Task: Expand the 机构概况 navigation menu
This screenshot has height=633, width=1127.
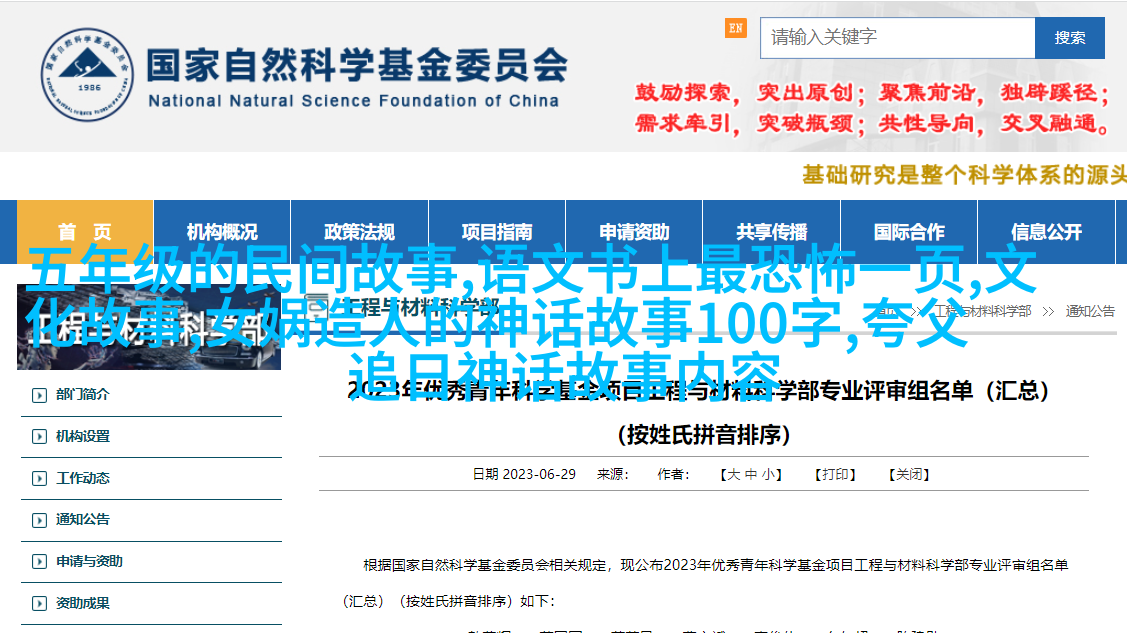Action: pyautogui.click(x=222, y=232)
